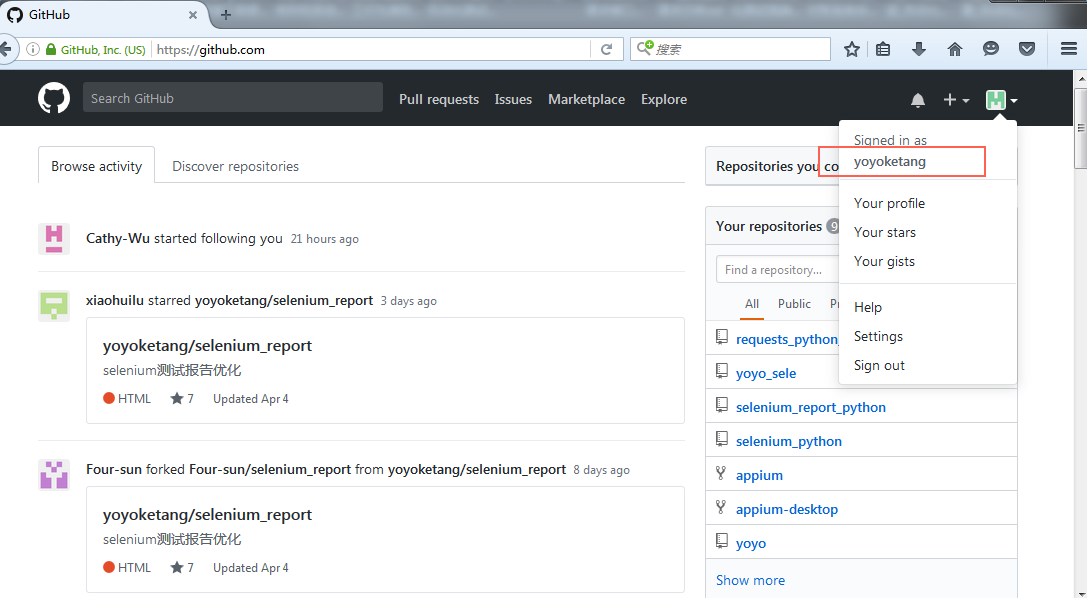This screenshot has height=598, width=1087.
Task: Open Cathy-Wu user link
Action: [x=118, y=238]
